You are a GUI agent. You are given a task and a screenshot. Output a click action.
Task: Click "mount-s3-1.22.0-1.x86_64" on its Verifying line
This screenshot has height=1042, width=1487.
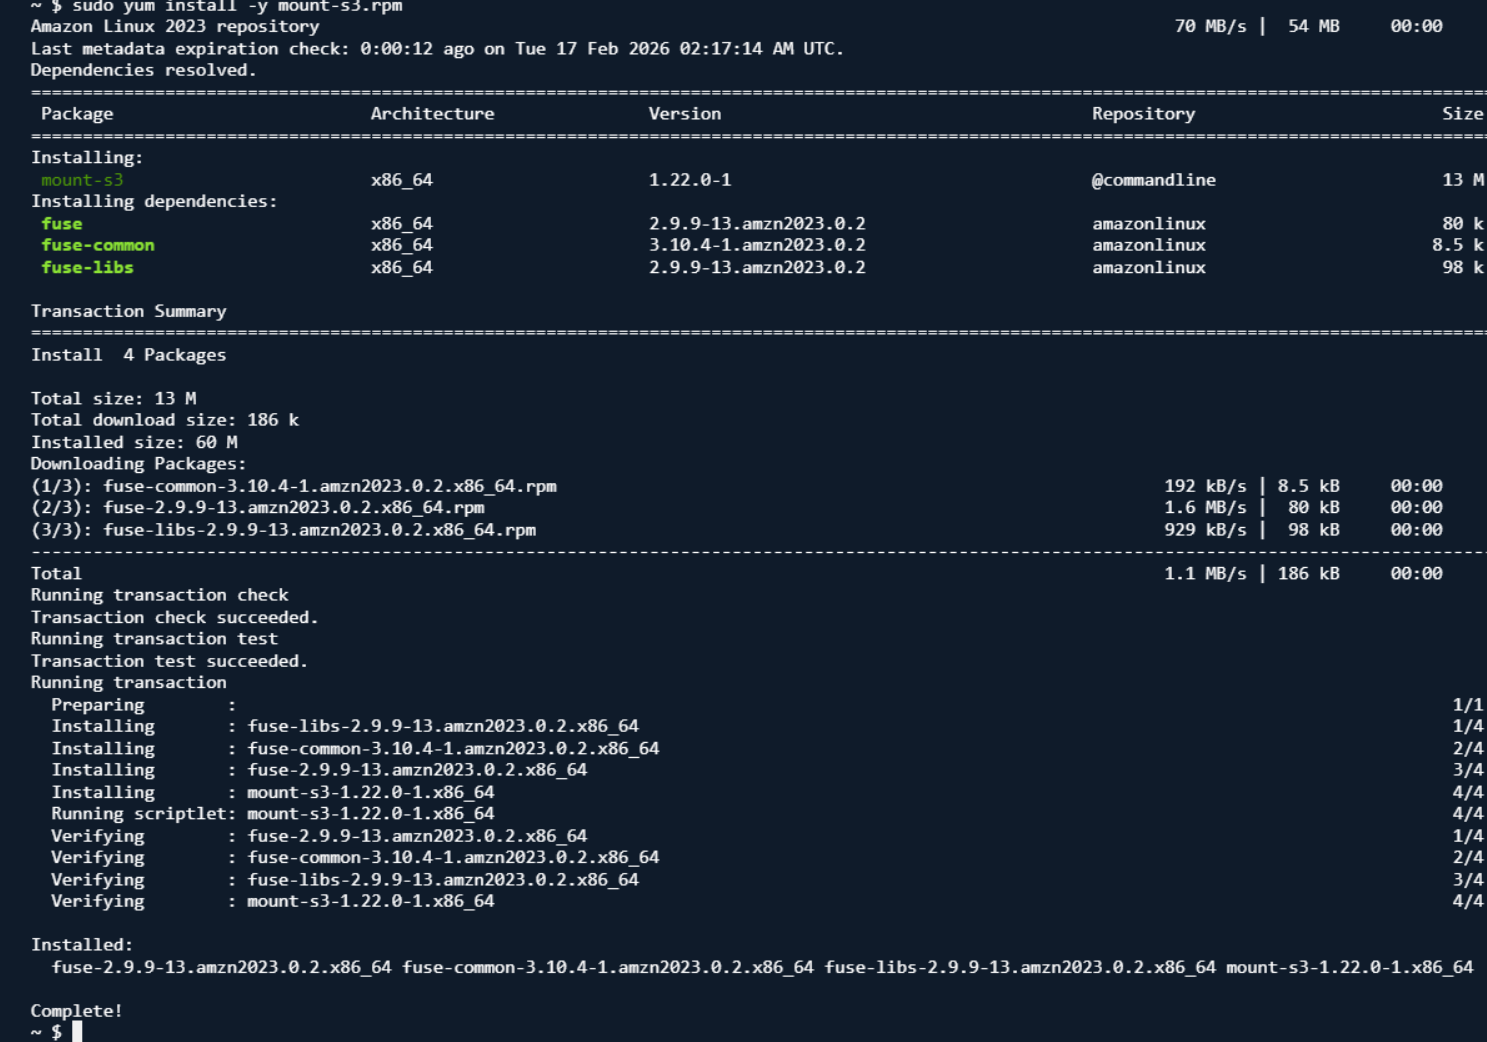tap(371, 901)
